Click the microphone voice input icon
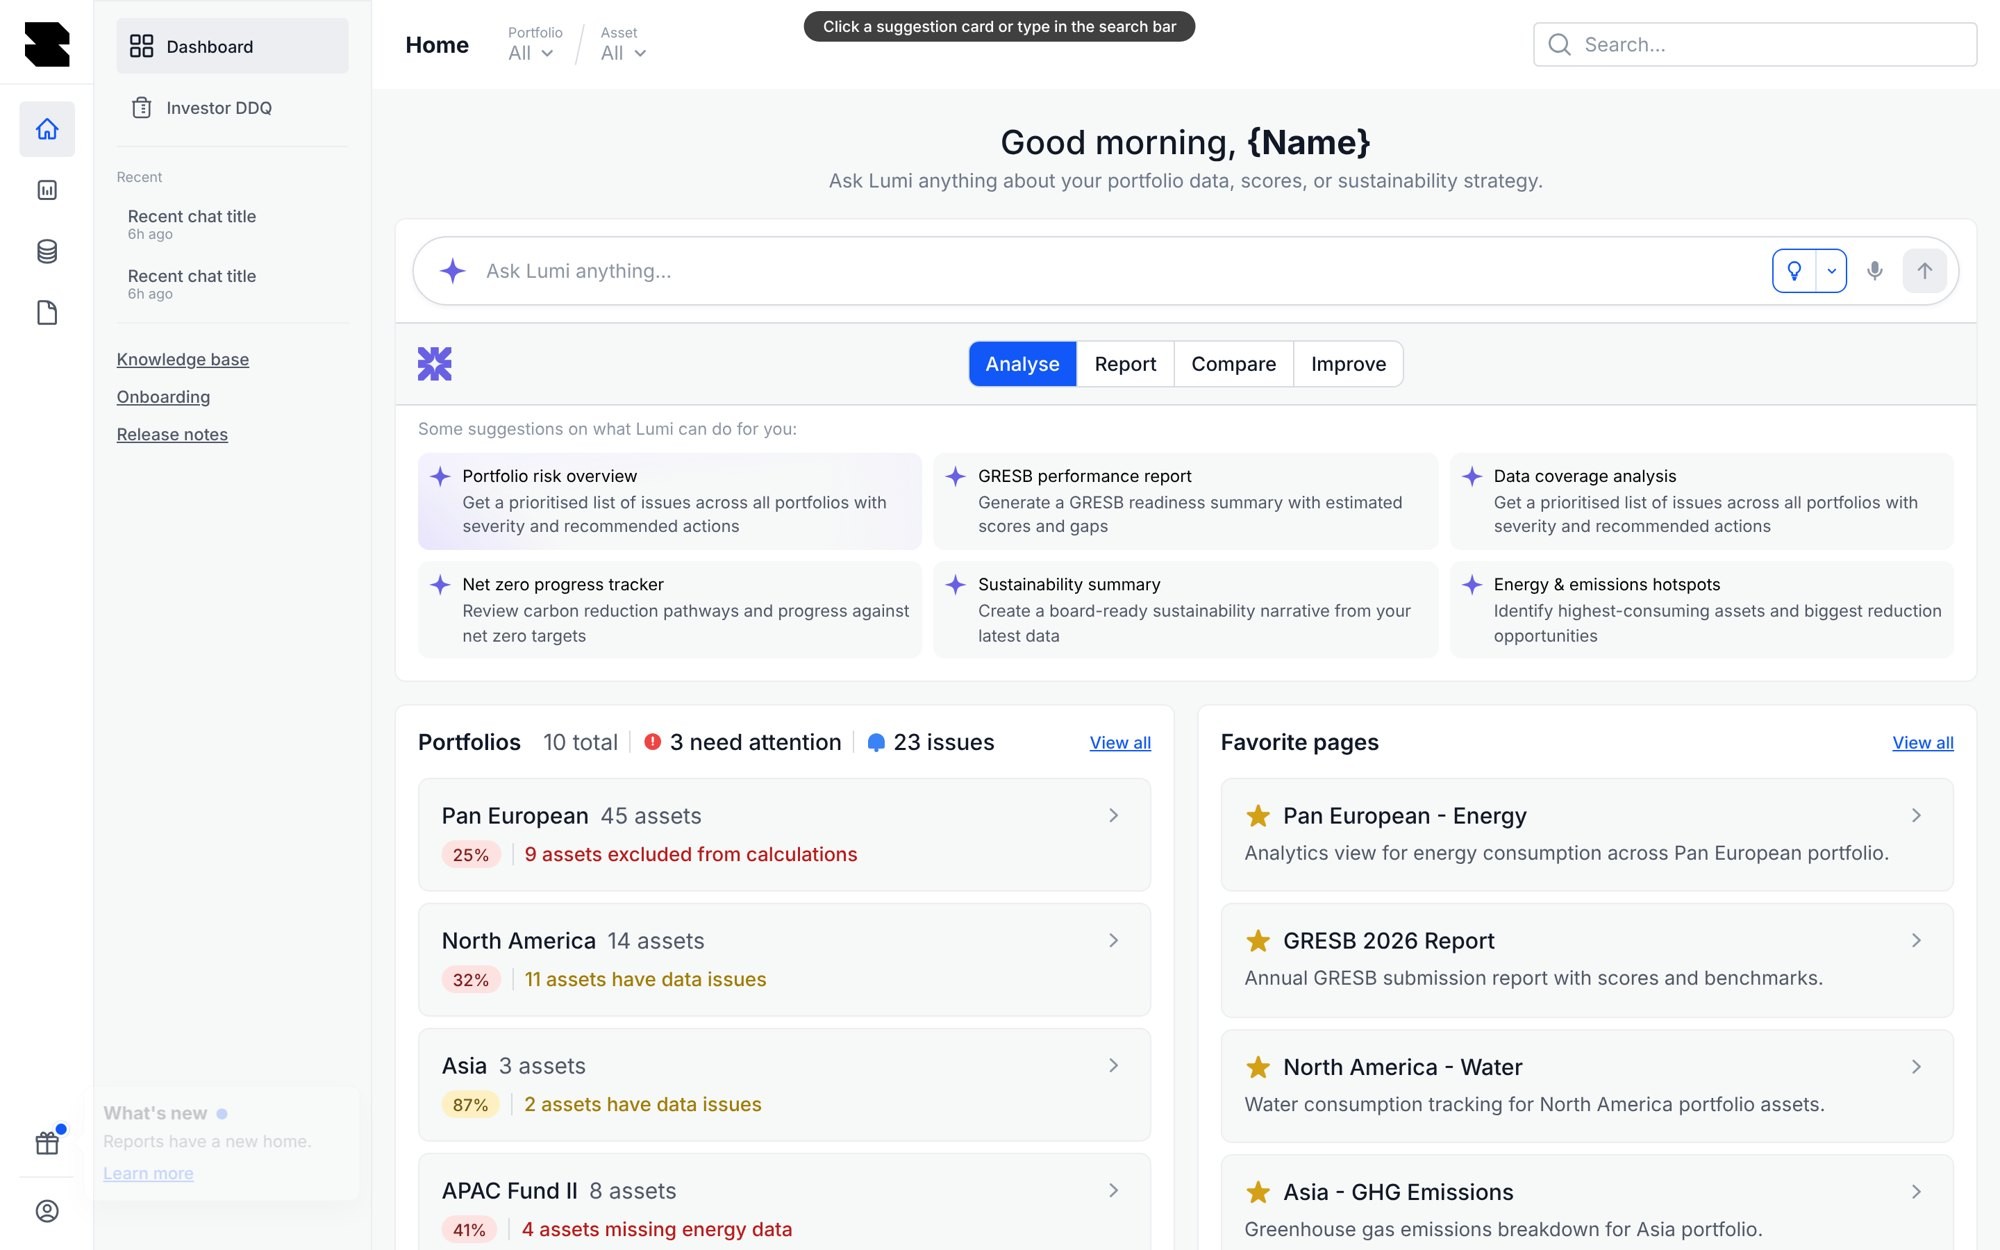The width and height of the screenshot is (2000, 1250). coord(1875,271)
